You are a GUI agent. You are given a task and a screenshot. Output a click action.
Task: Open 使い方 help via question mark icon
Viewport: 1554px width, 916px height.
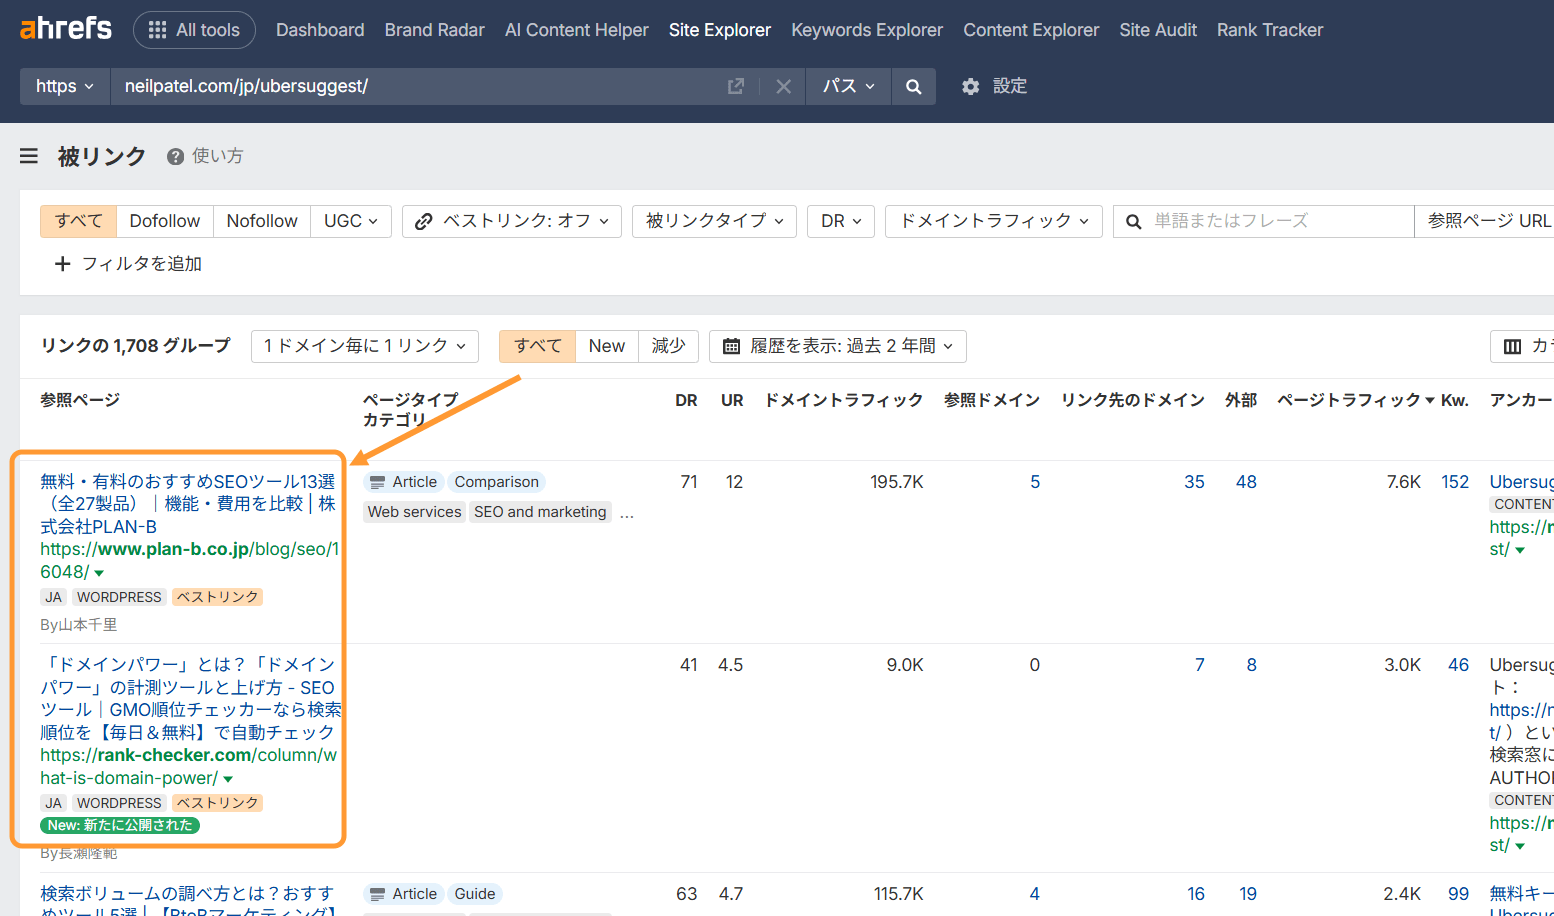coord(176,156)
